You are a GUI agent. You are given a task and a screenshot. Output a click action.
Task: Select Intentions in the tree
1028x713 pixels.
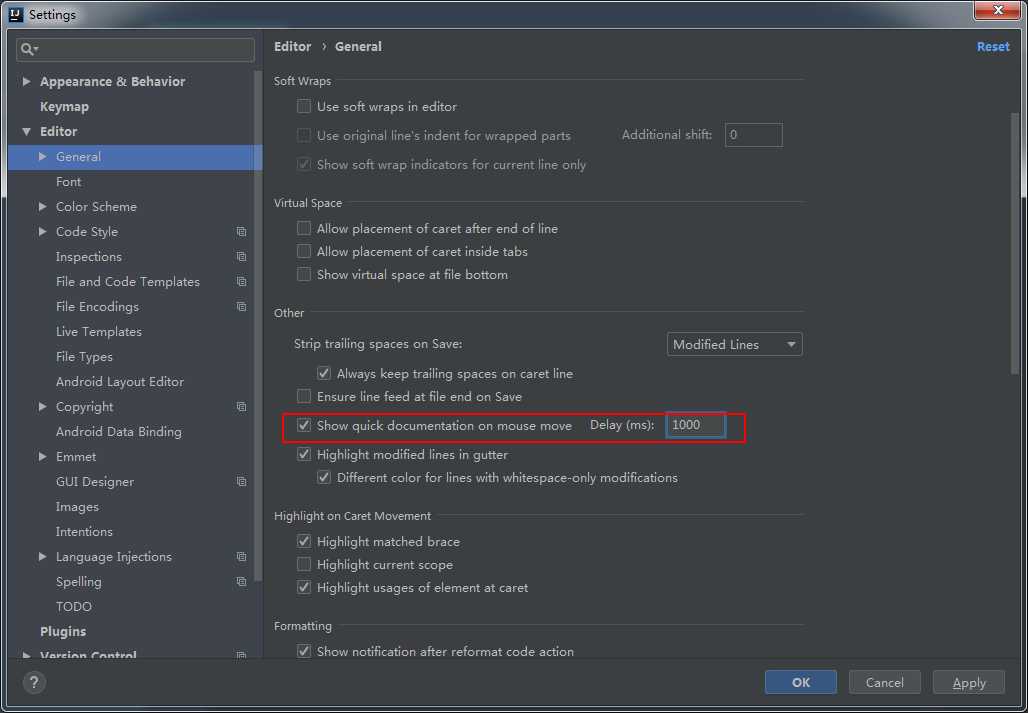(85, 532)
